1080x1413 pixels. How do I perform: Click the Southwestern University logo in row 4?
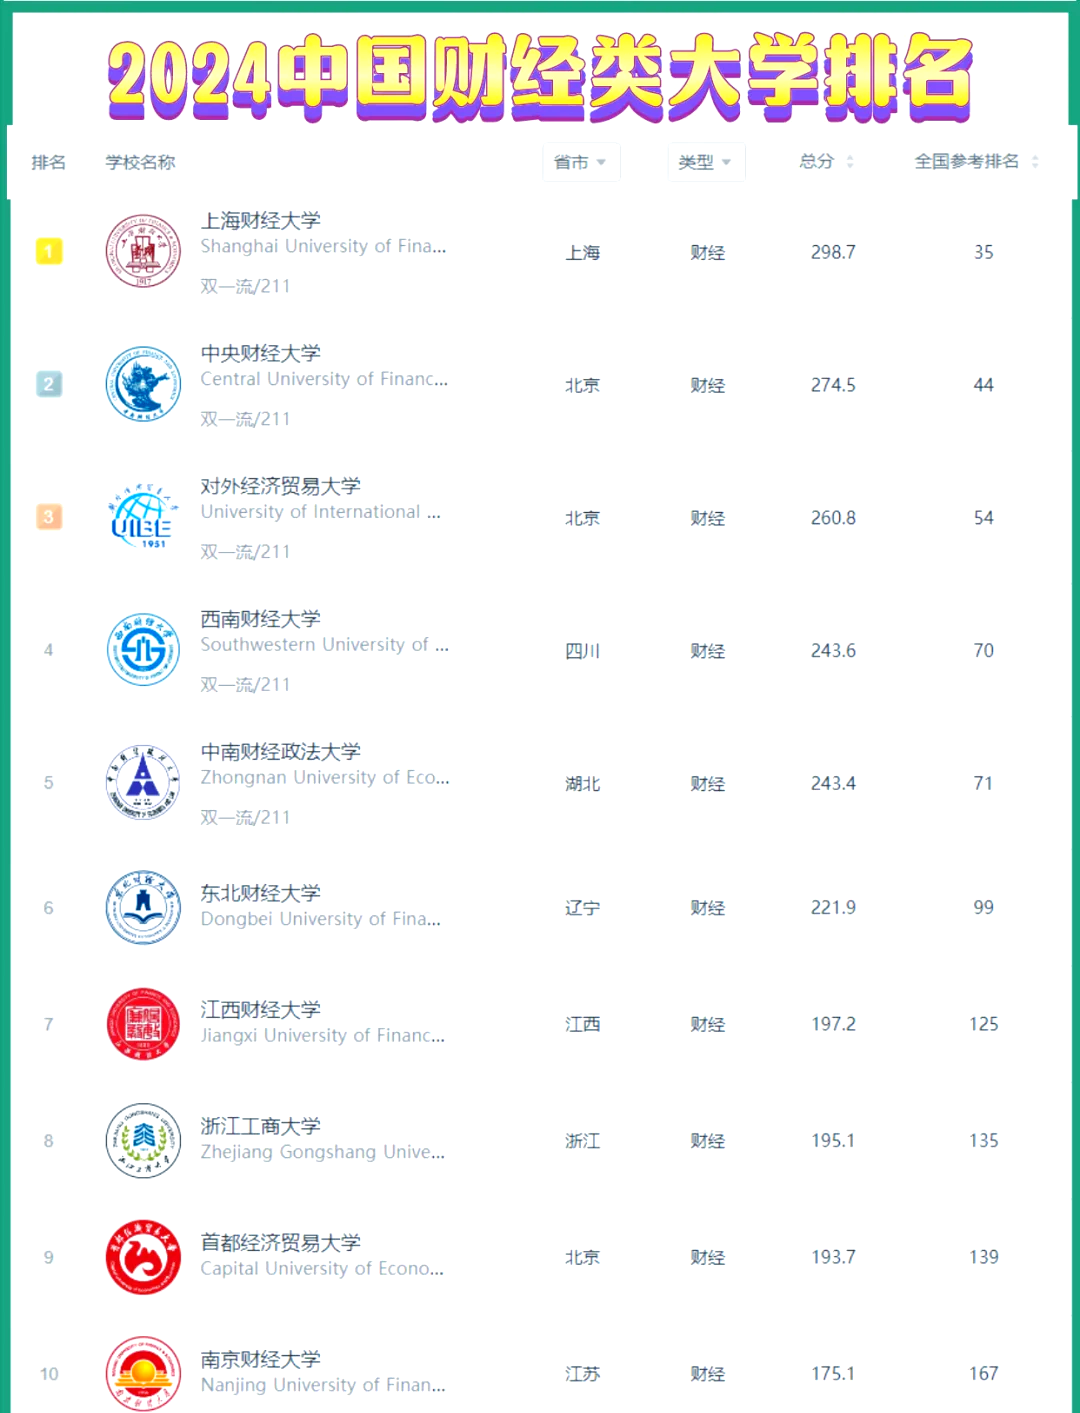point(143,650)
